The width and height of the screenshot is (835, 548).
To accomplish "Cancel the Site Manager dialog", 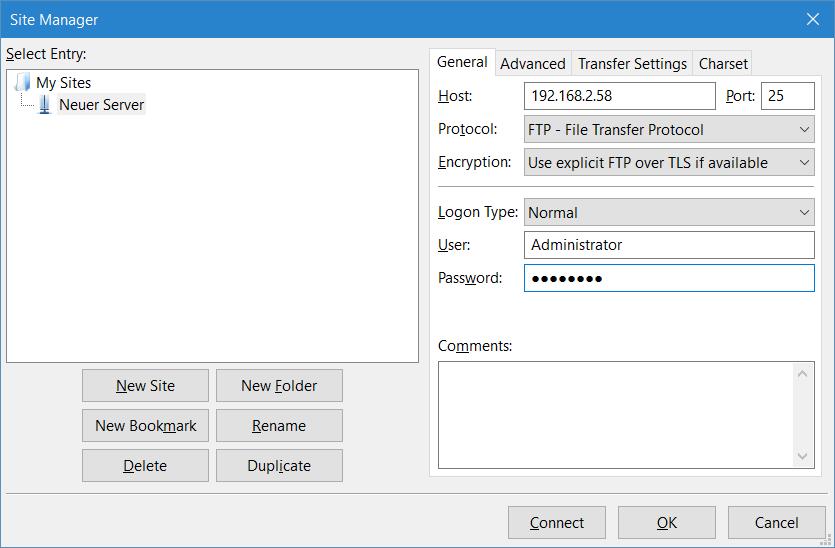I will coord(776,522).
